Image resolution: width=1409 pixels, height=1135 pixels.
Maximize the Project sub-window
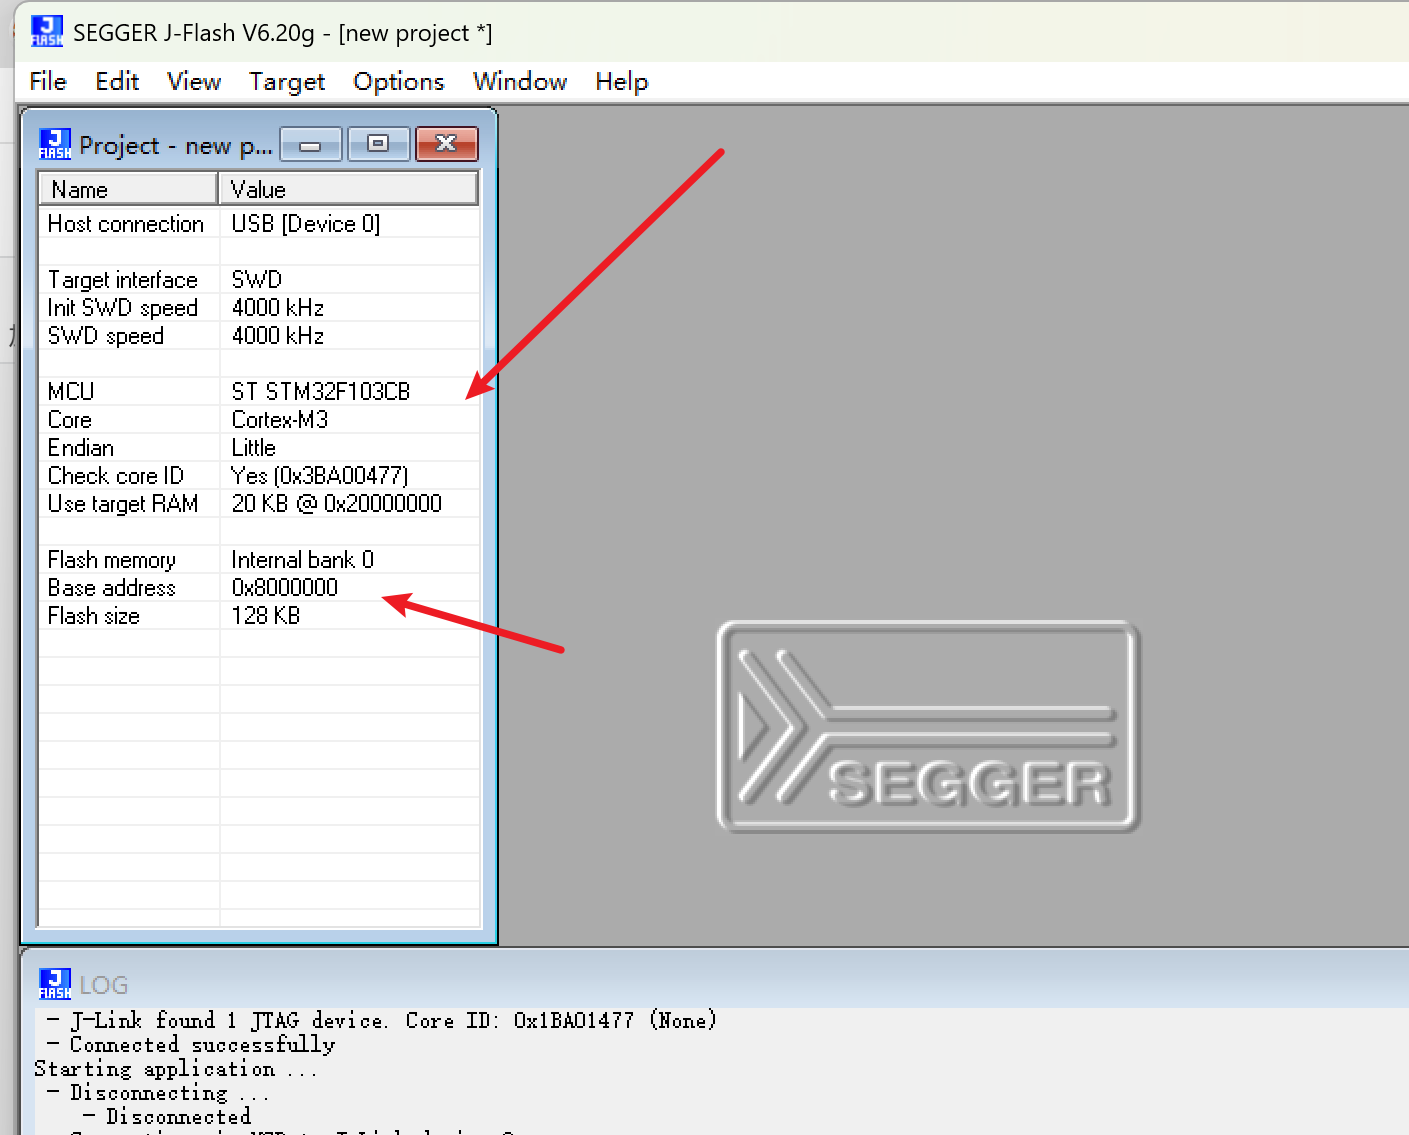378,144
